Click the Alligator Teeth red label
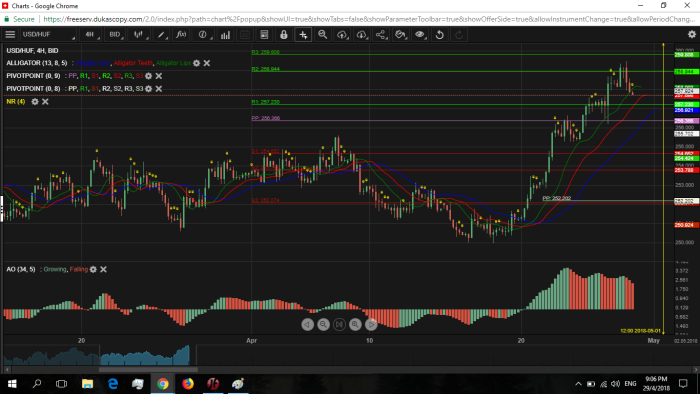700x394 pixels. (133, 63)
